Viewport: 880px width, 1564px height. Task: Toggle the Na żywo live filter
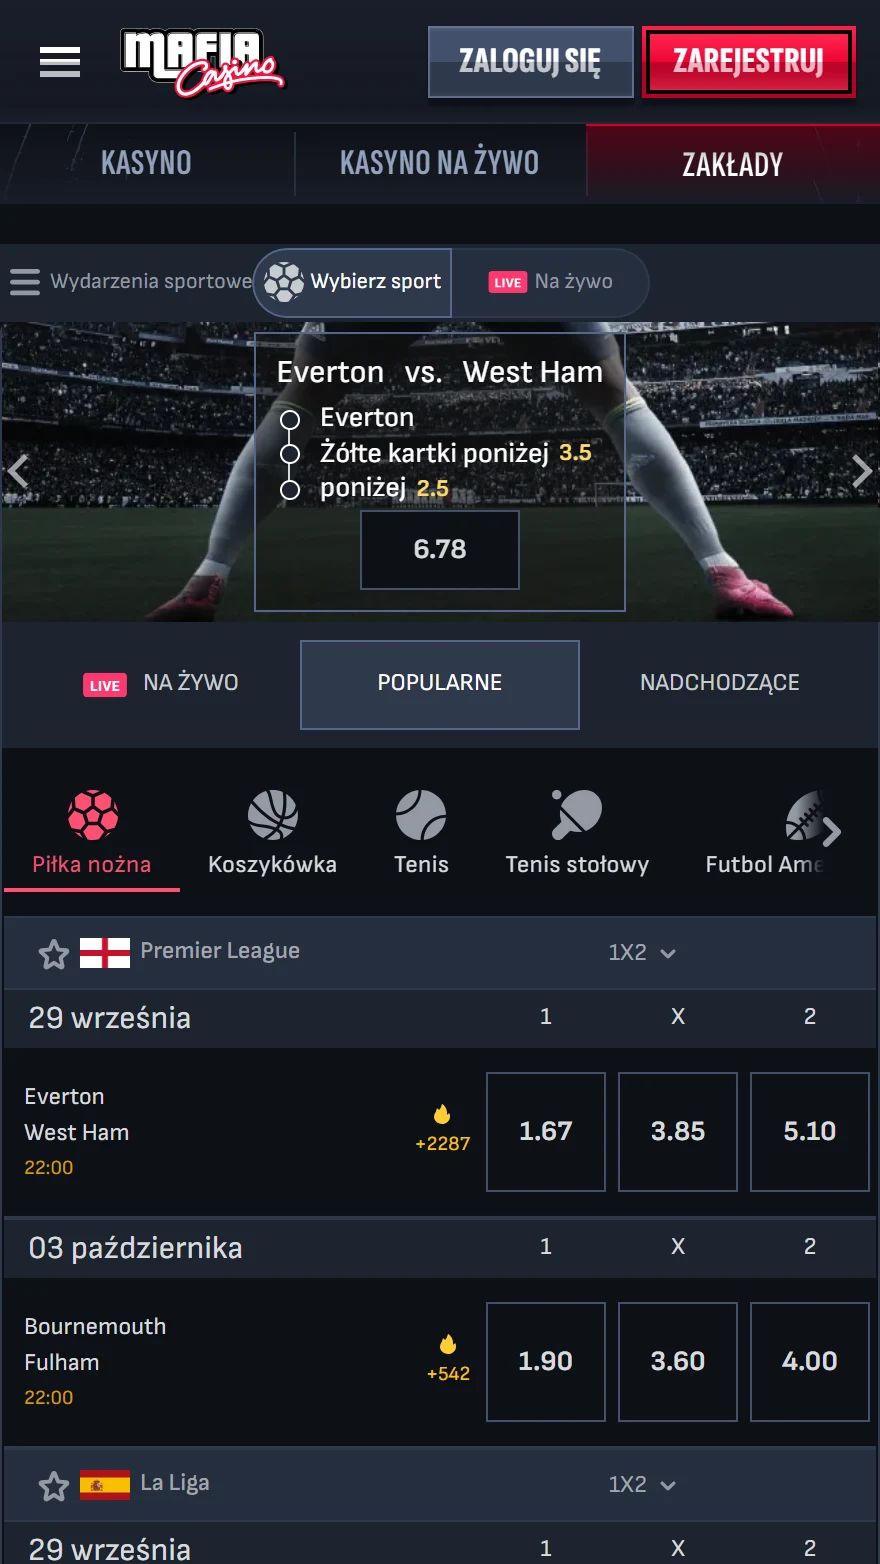(550, 282)
